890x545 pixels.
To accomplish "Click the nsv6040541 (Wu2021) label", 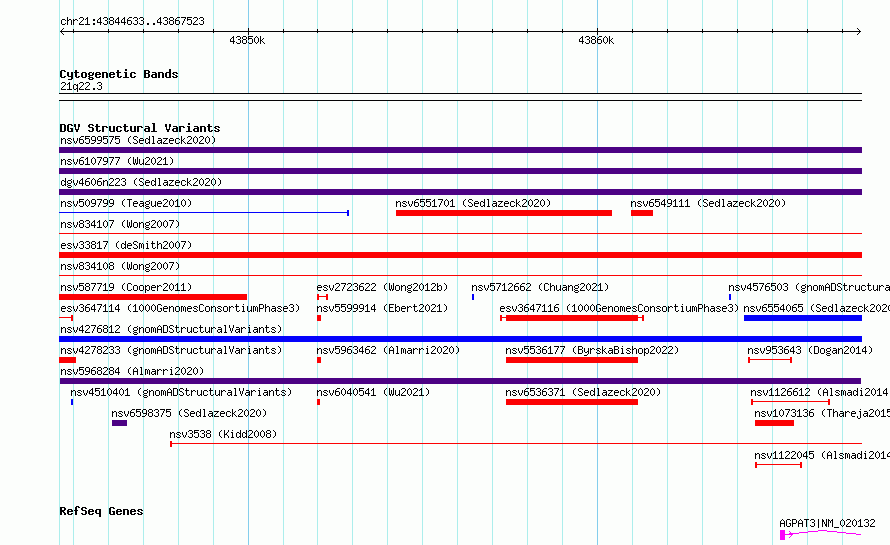I will [x=373, y=392].
